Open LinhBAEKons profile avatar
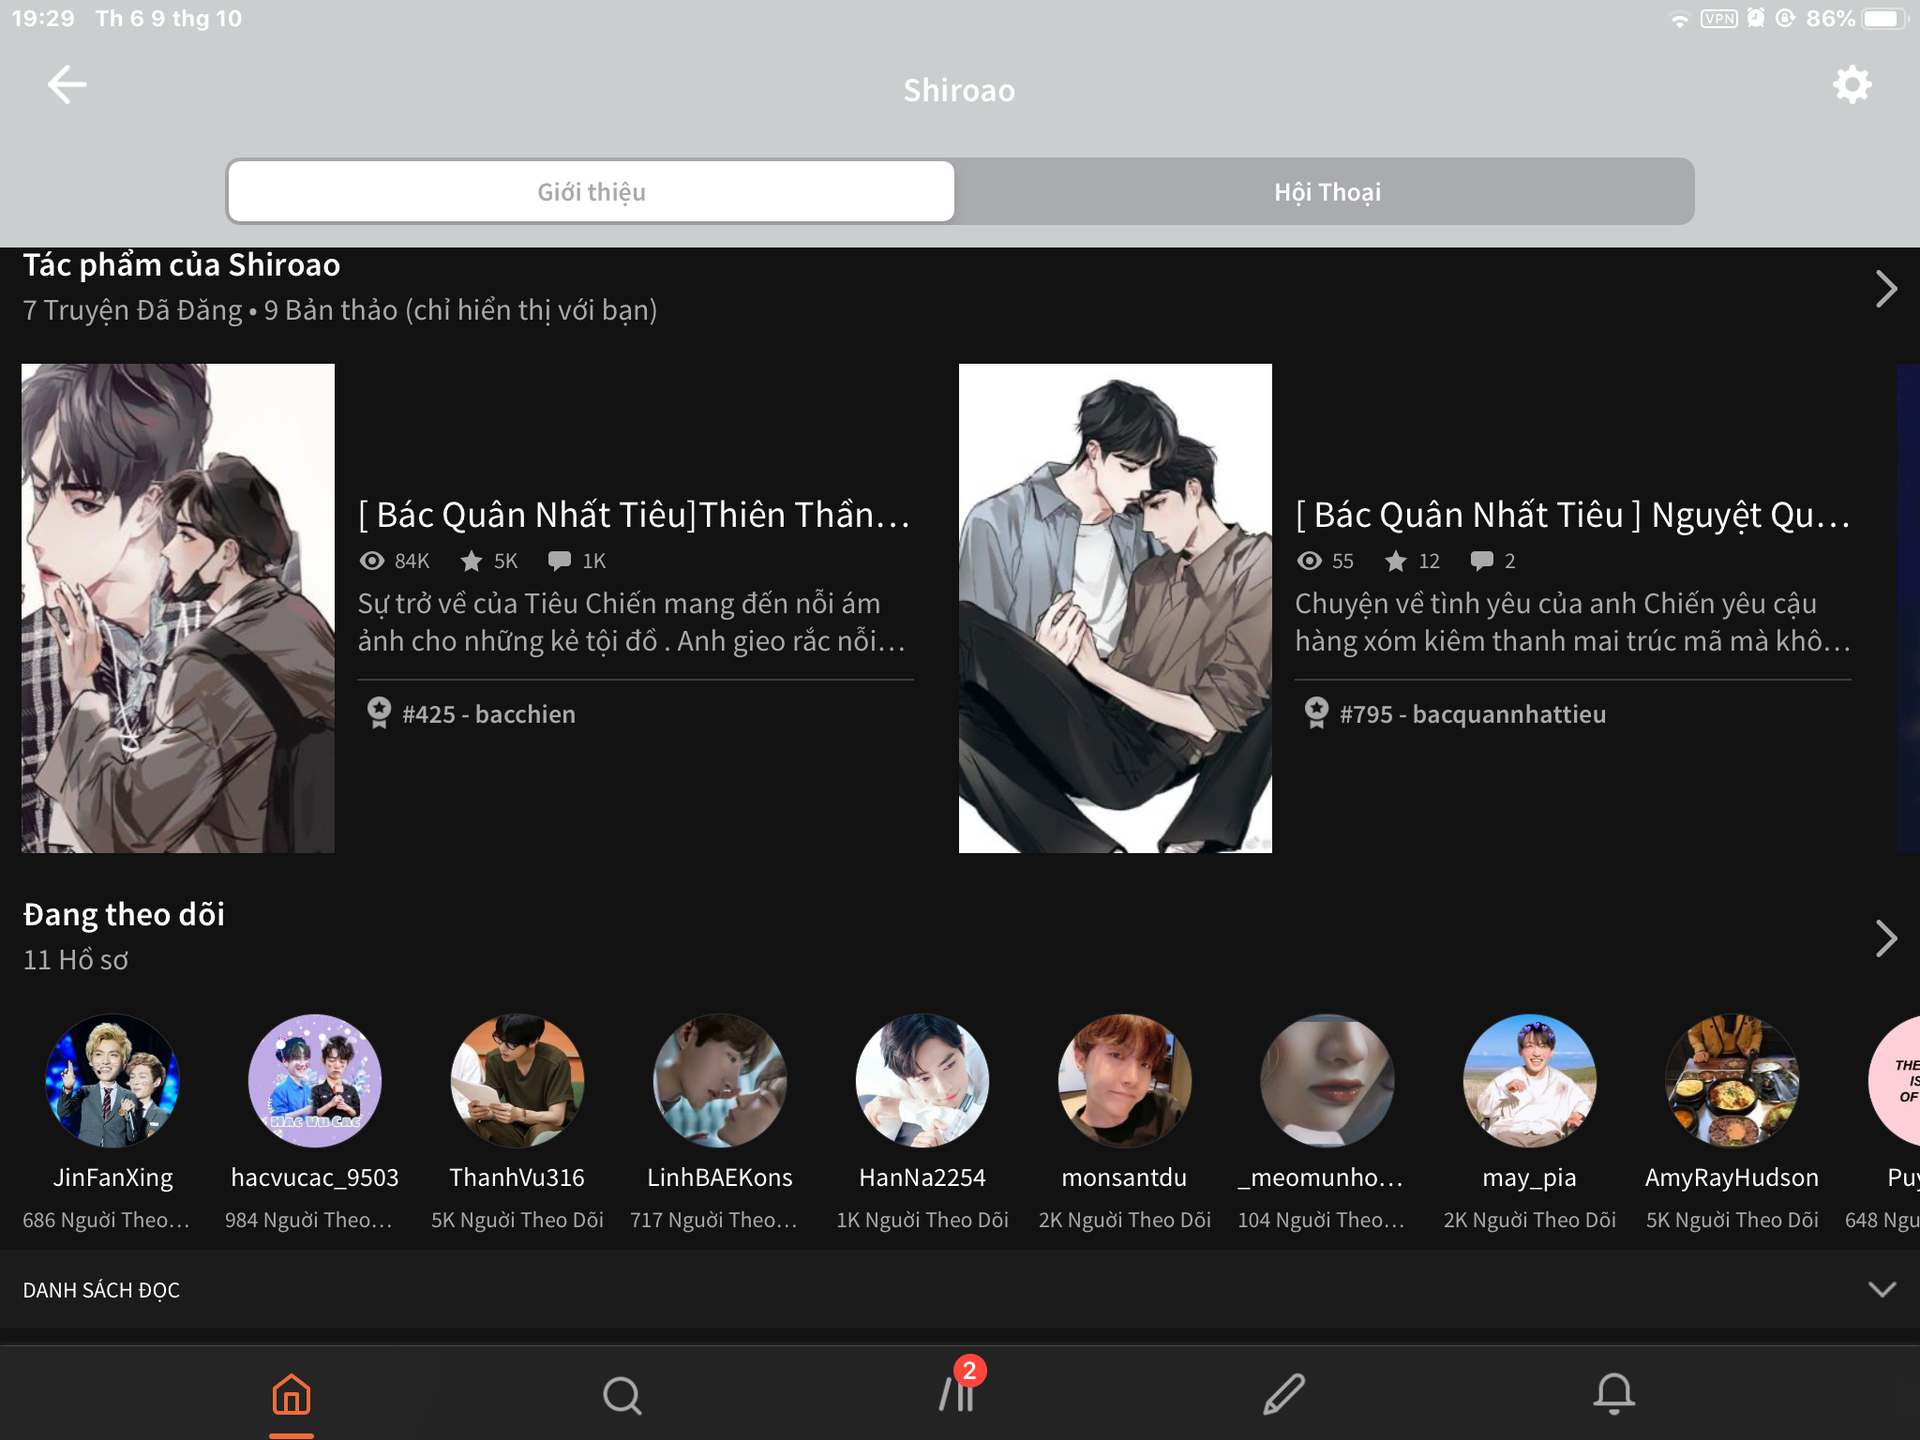The width and height of the screenshot is (1920, 1440). 720,1081
